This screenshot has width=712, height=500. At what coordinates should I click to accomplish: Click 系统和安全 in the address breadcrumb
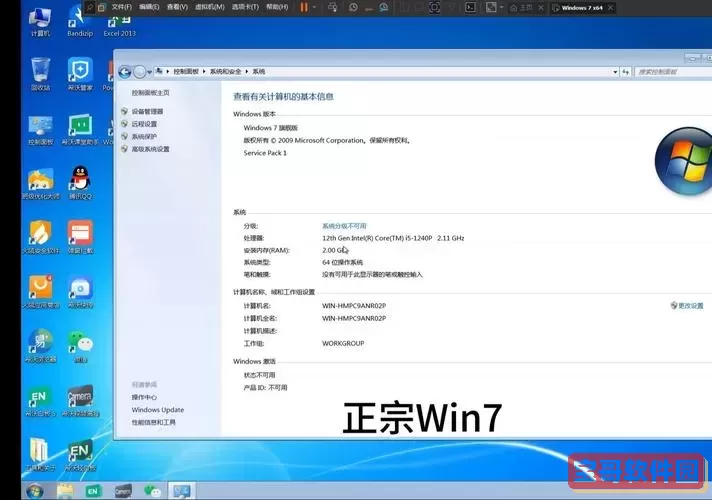(x=225, y=71)
